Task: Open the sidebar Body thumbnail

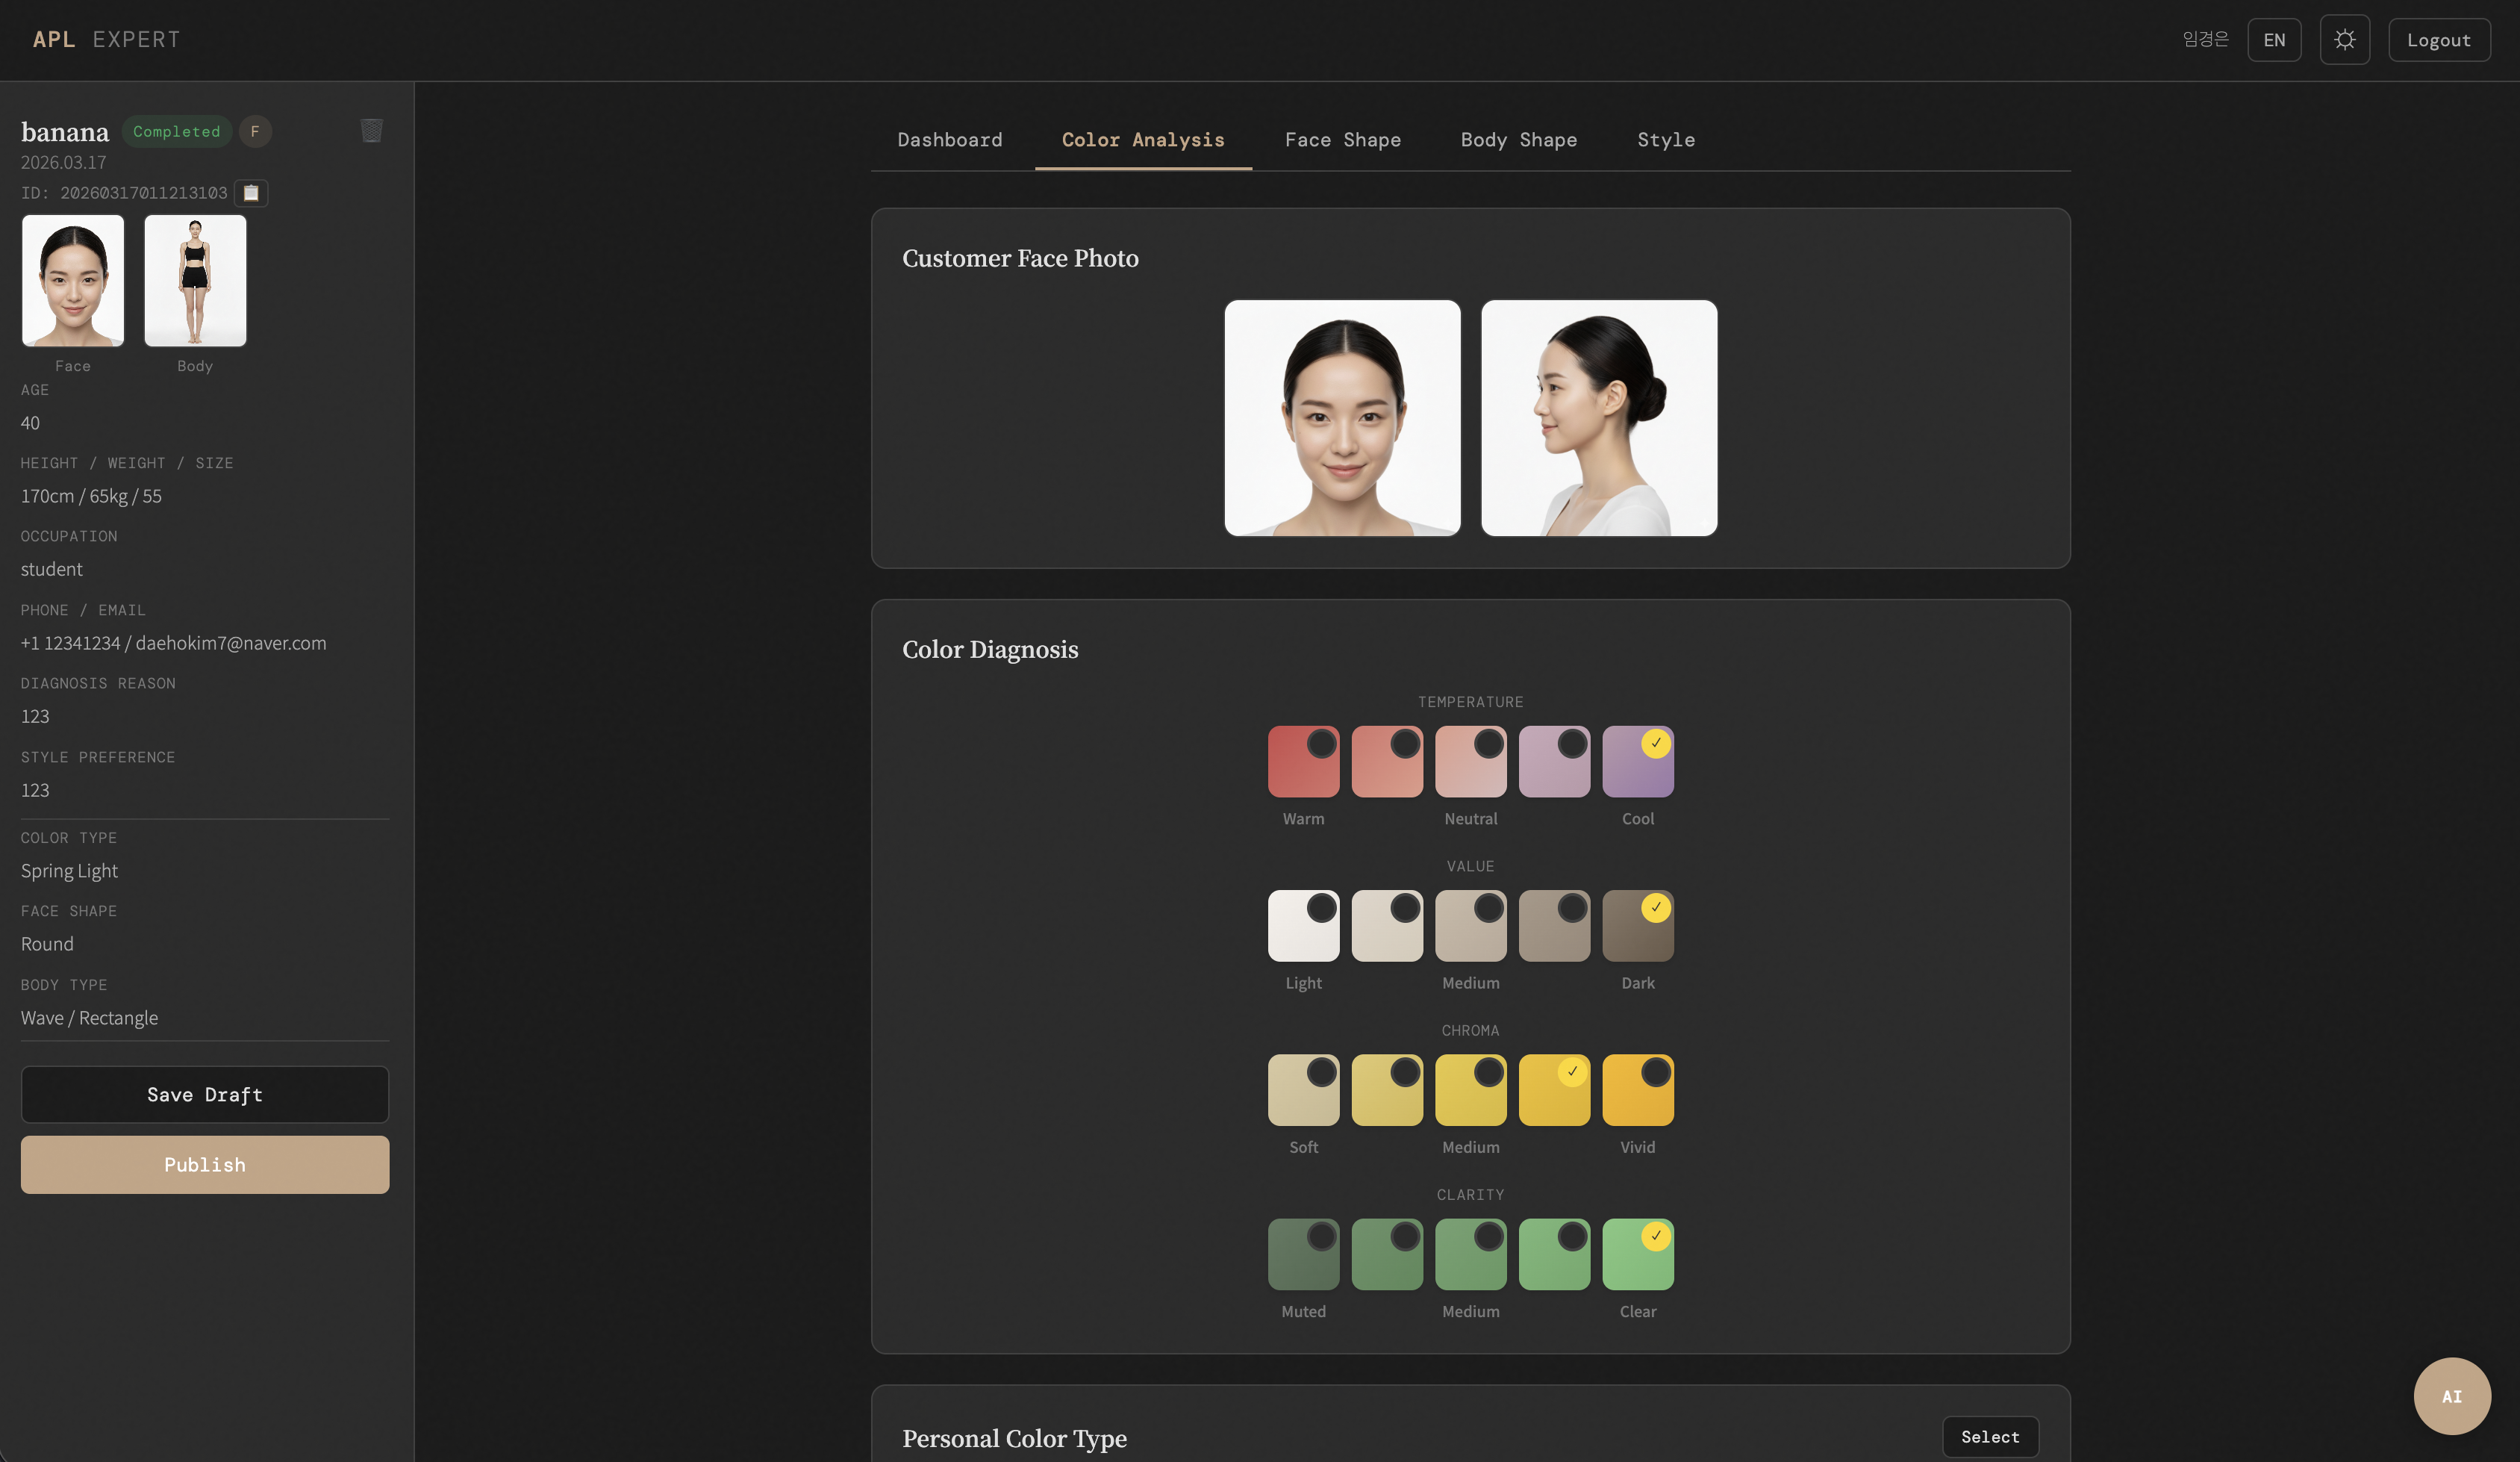Action: (195, 281)
